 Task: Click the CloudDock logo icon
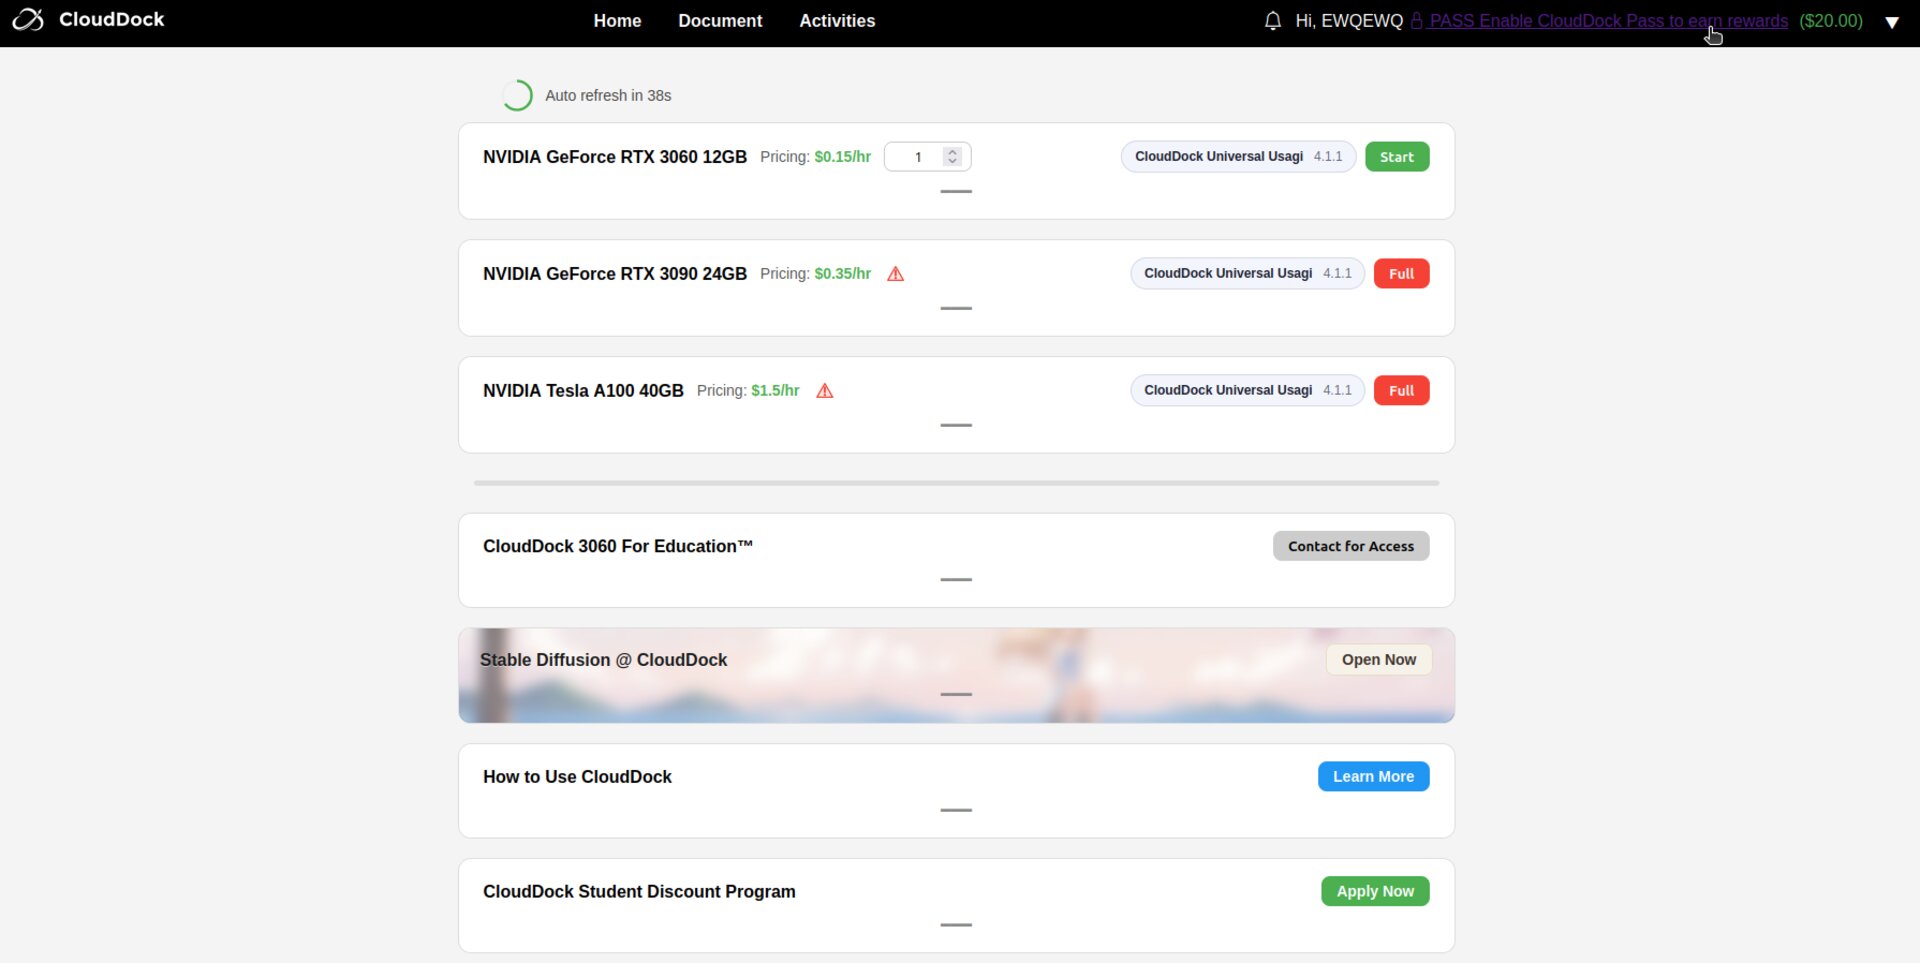coord(28,20)
